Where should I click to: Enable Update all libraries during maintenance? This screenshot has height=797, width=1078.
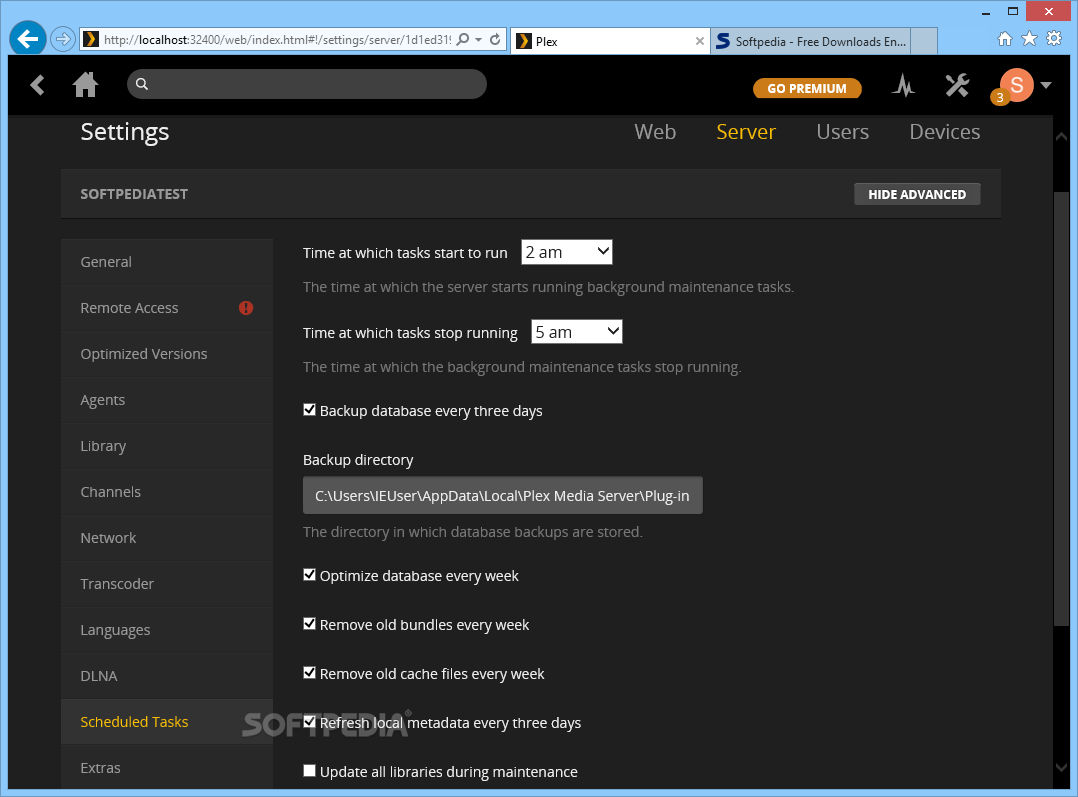tap(309, 771)
